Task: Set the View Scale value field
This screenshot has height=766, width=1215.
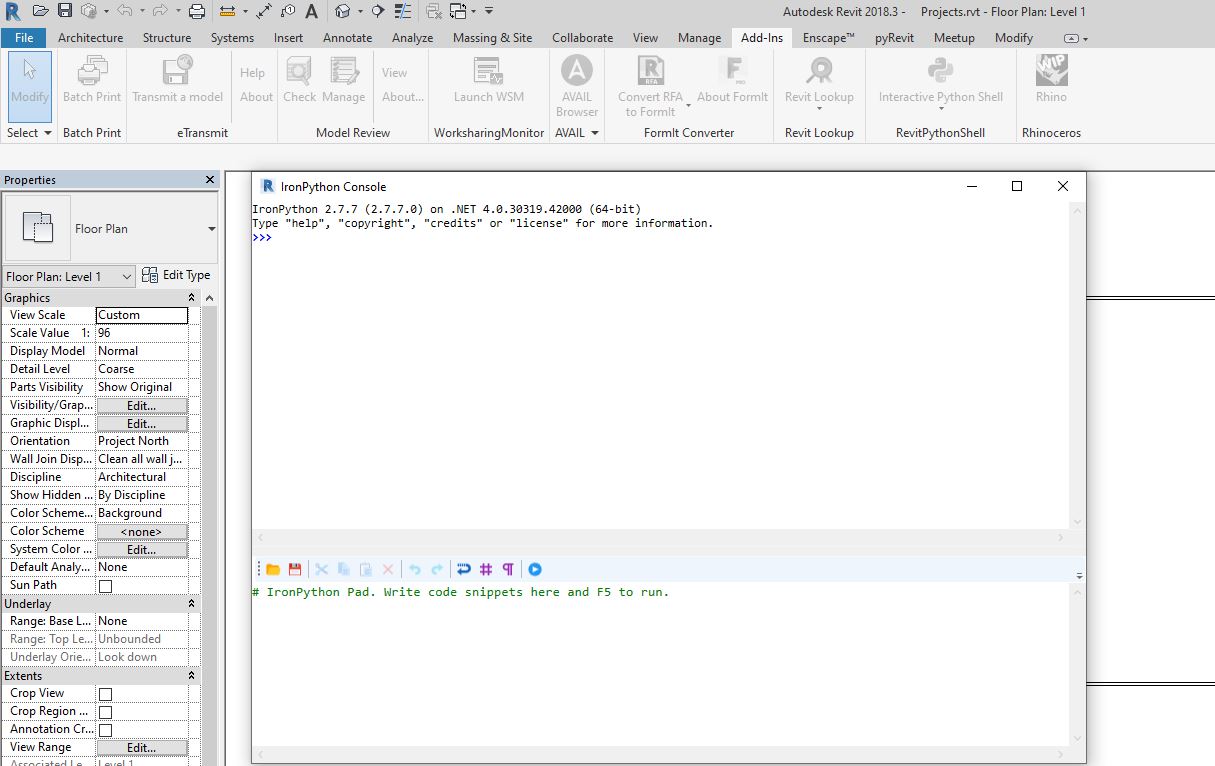Action: click(141, 314)
